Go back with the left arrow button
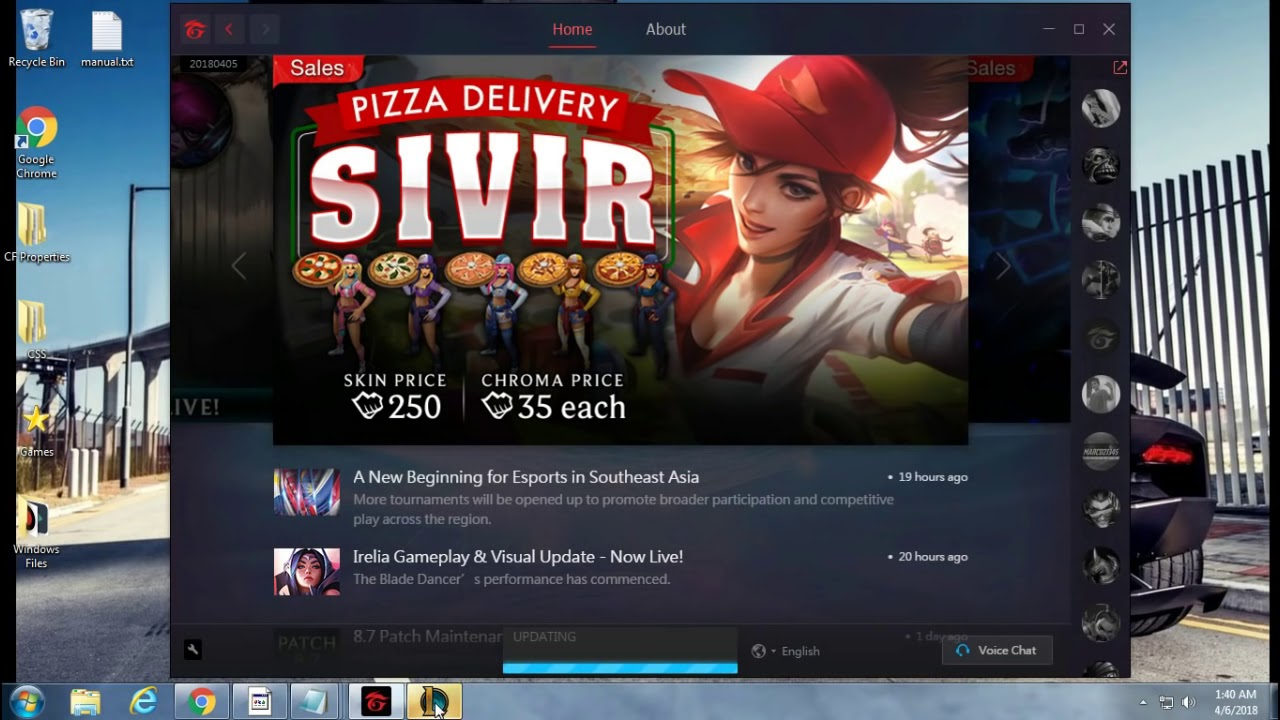 229,30
